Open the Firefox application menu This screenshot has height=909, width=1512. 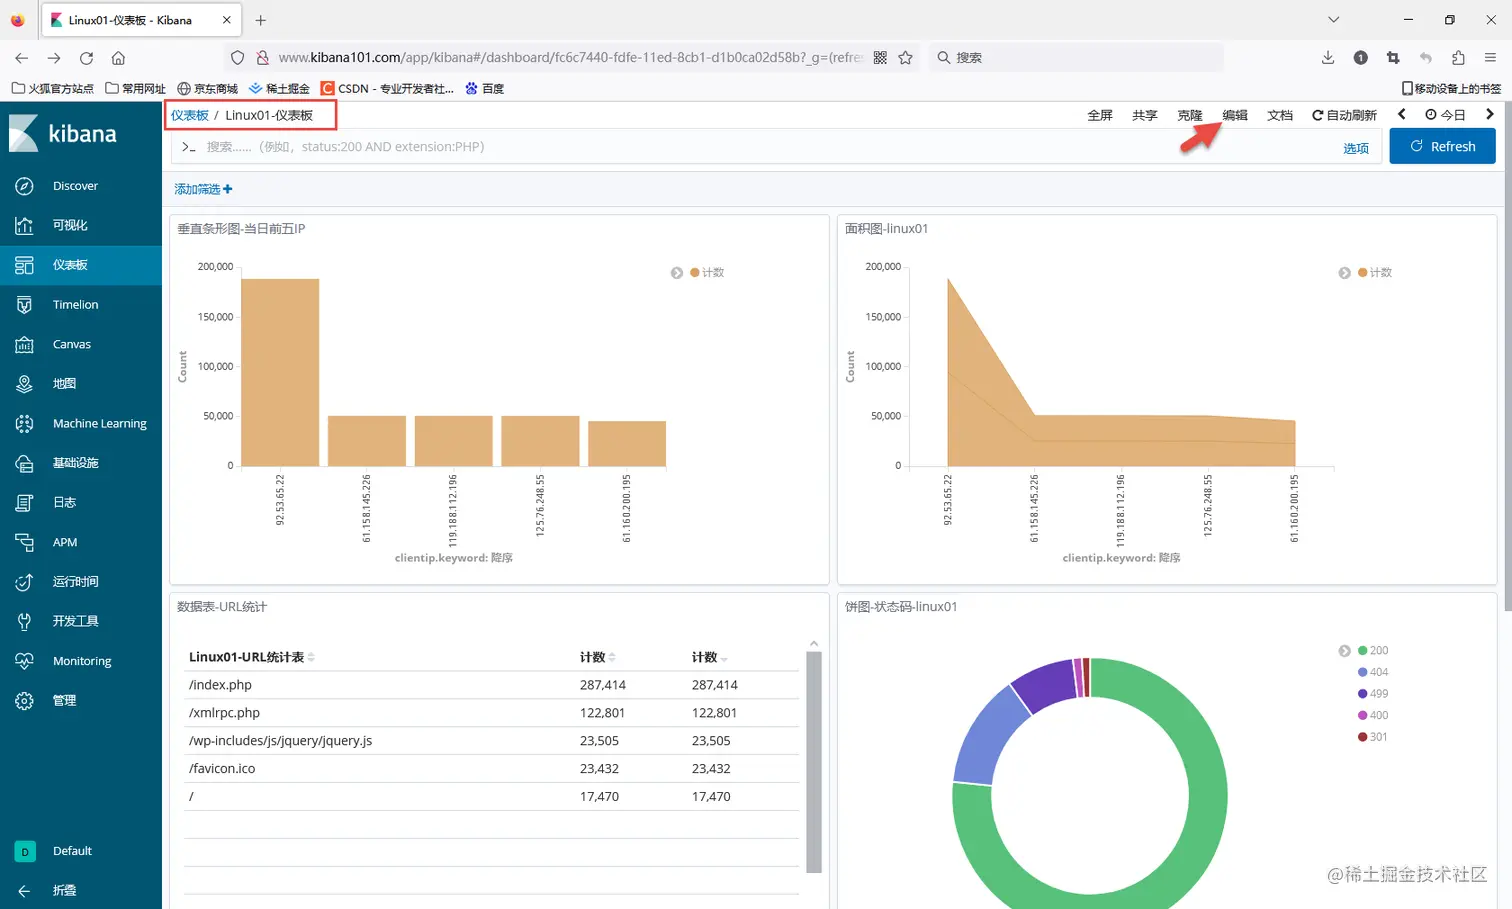click(1490, 58)
